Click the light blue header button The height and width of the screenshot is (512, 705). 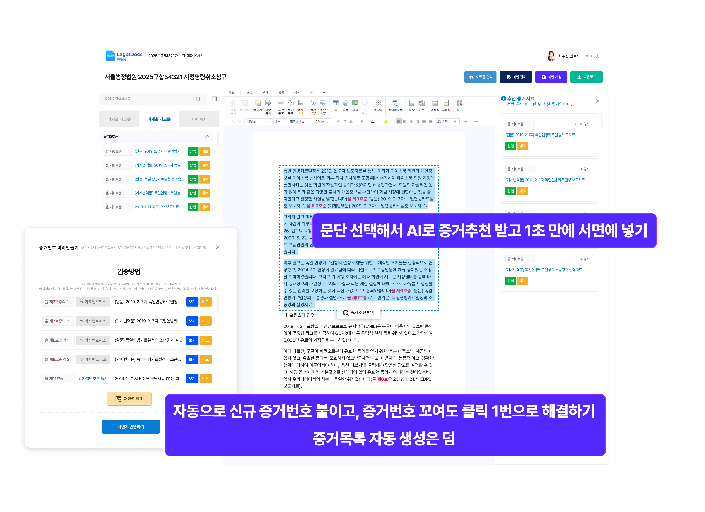tap(480, 77)
